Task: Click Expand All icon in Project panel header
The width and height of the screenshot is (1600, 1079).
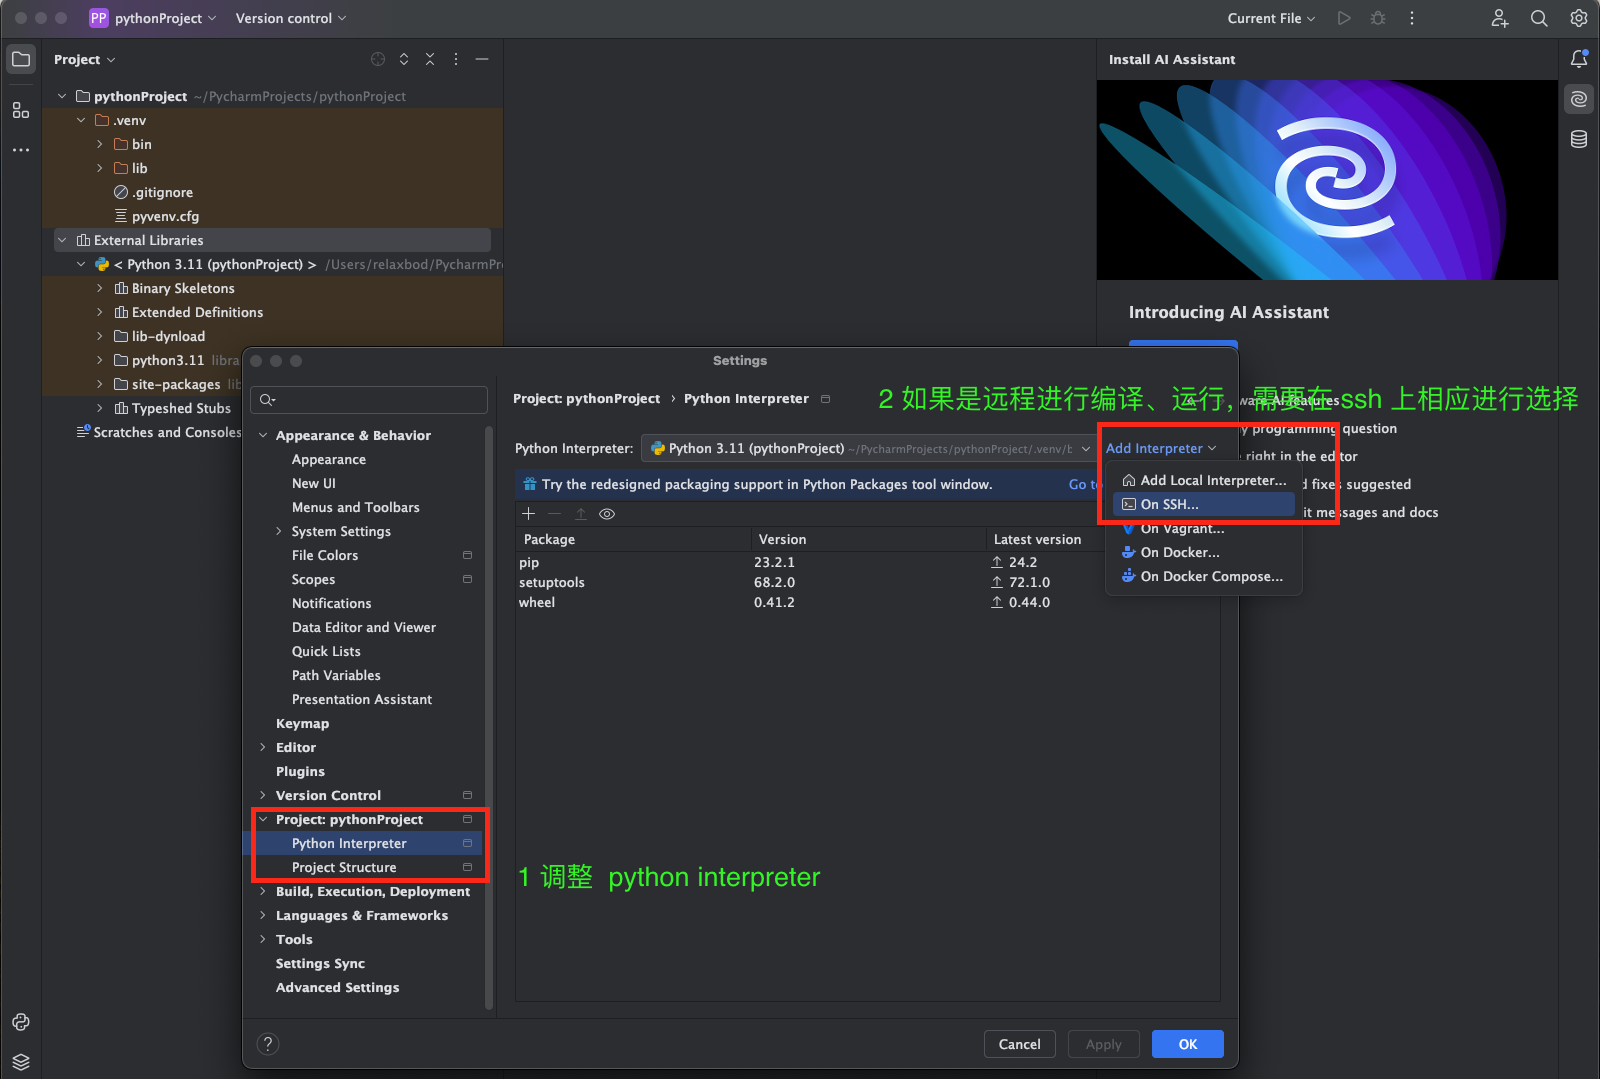Action: 404,59
